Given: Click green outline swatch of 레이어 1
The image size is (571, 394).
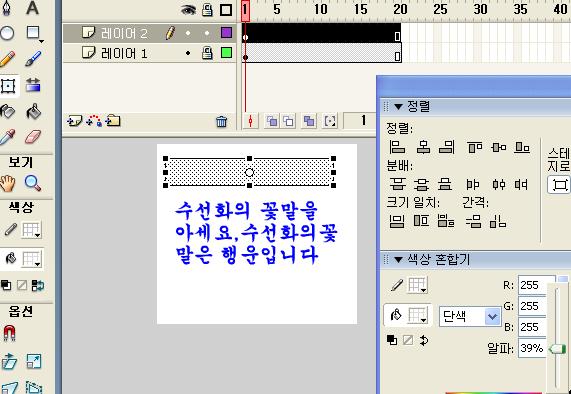Looking at the screenshot, I should coord(227,53).
